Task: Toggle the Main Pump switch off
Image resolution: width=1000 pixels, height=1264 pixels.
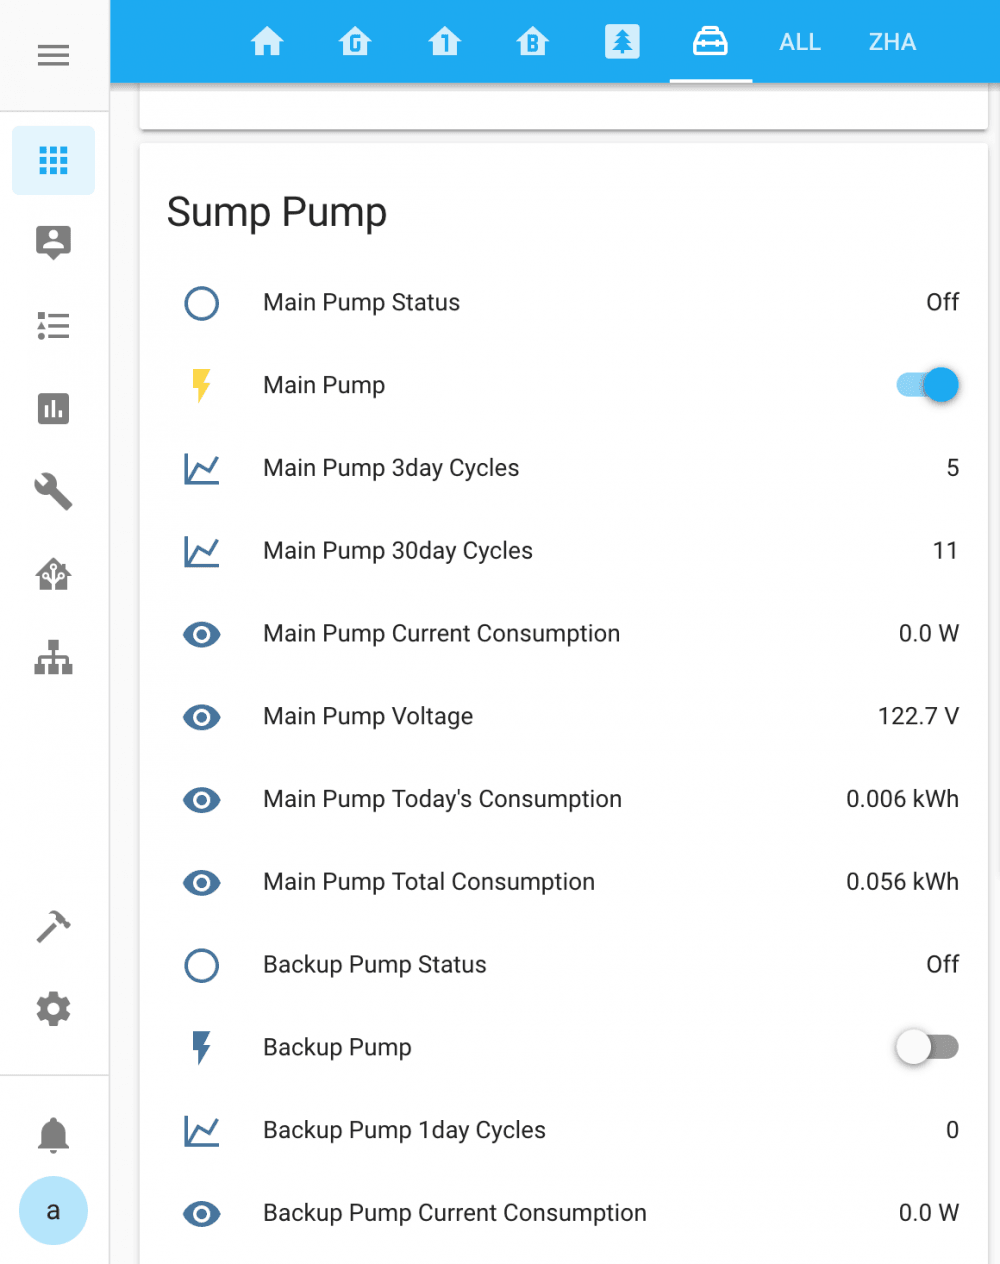Action: (926, 384)
